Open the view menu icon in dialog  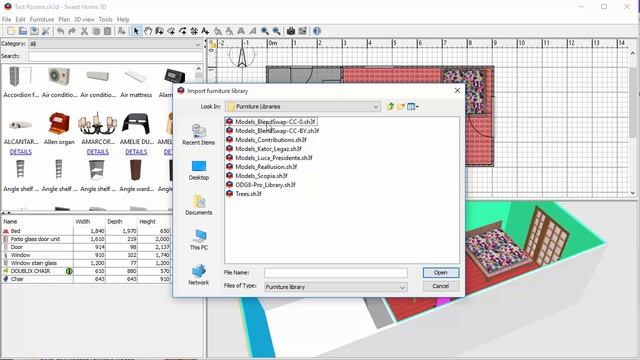point(412,107)
